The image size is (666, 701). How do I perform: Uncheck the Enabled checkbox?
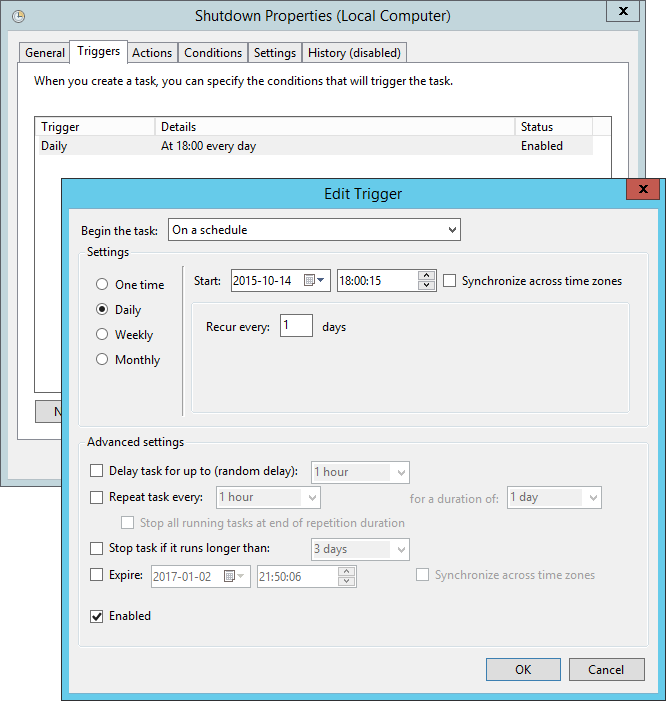97,616
